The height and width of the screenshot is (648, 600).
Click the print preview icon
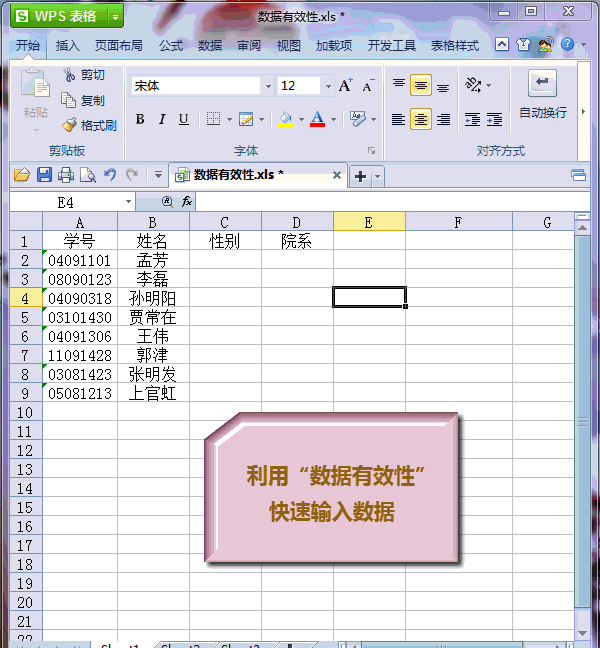click(x=88, y=175)
